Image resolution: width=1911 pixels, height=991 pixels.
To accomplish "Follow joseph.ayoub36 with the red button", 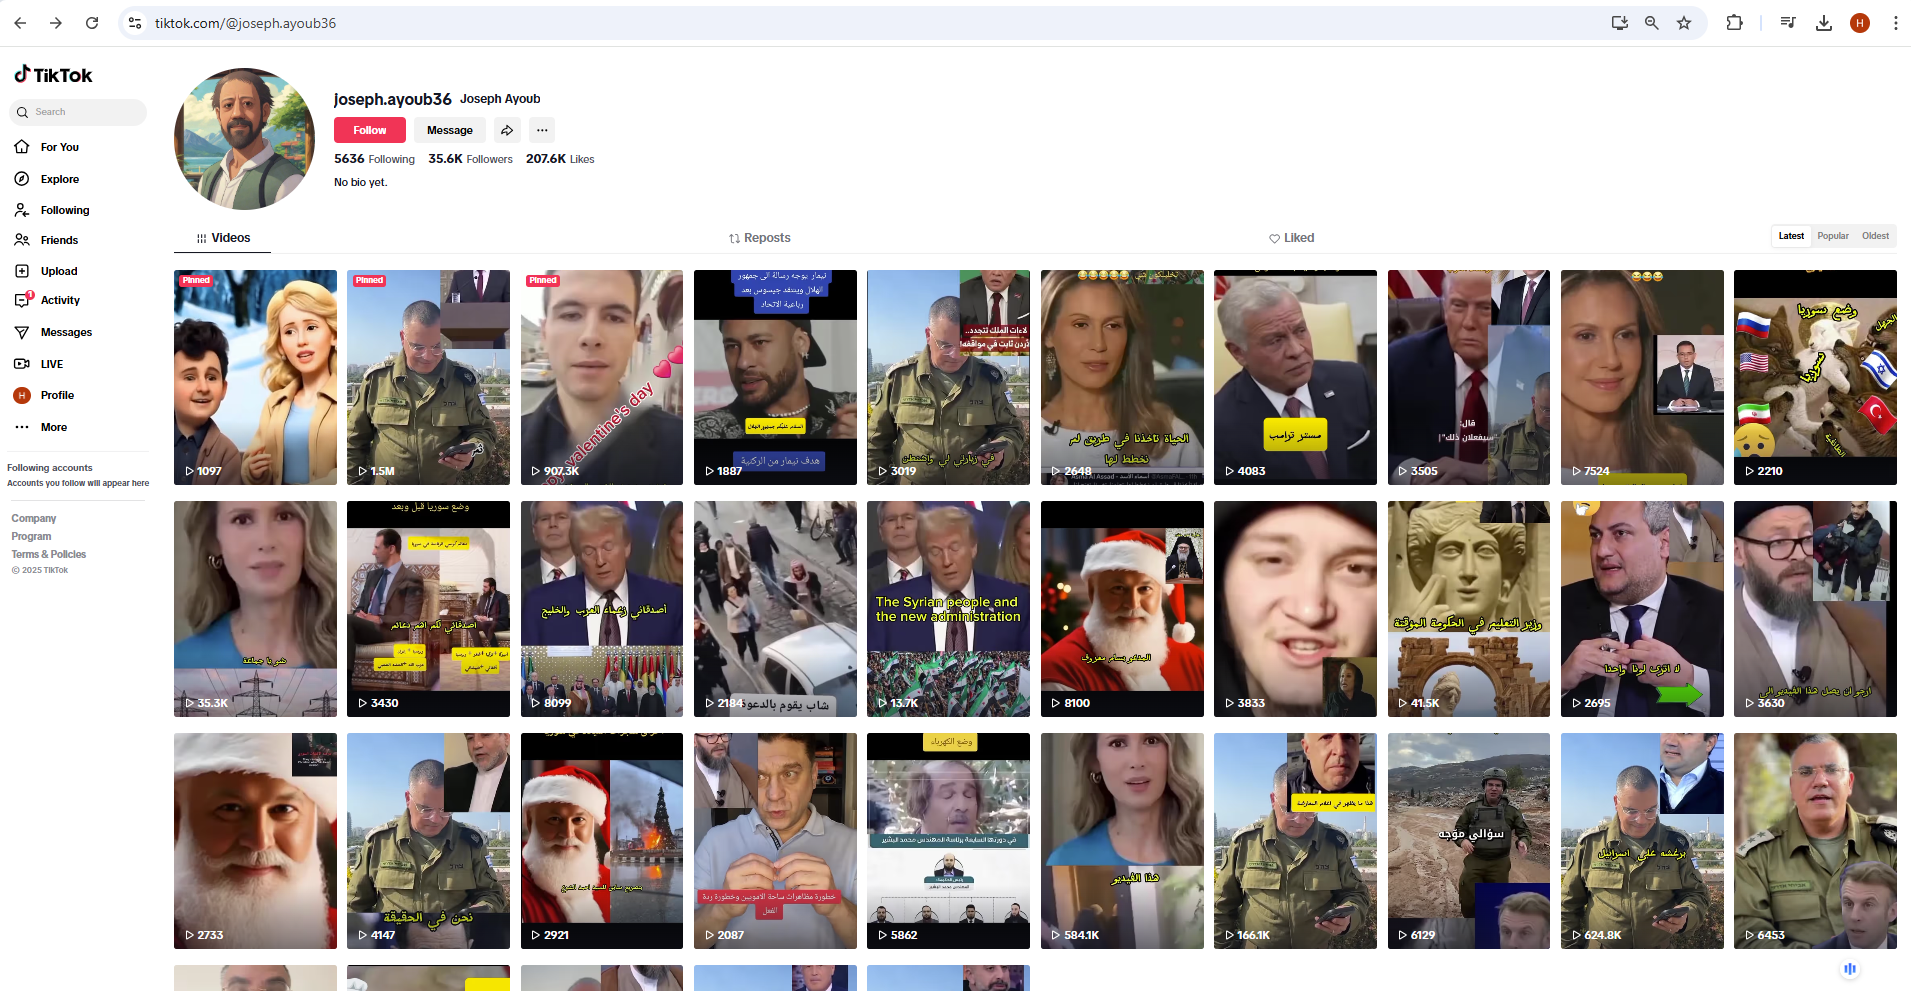I will [369, 130].
